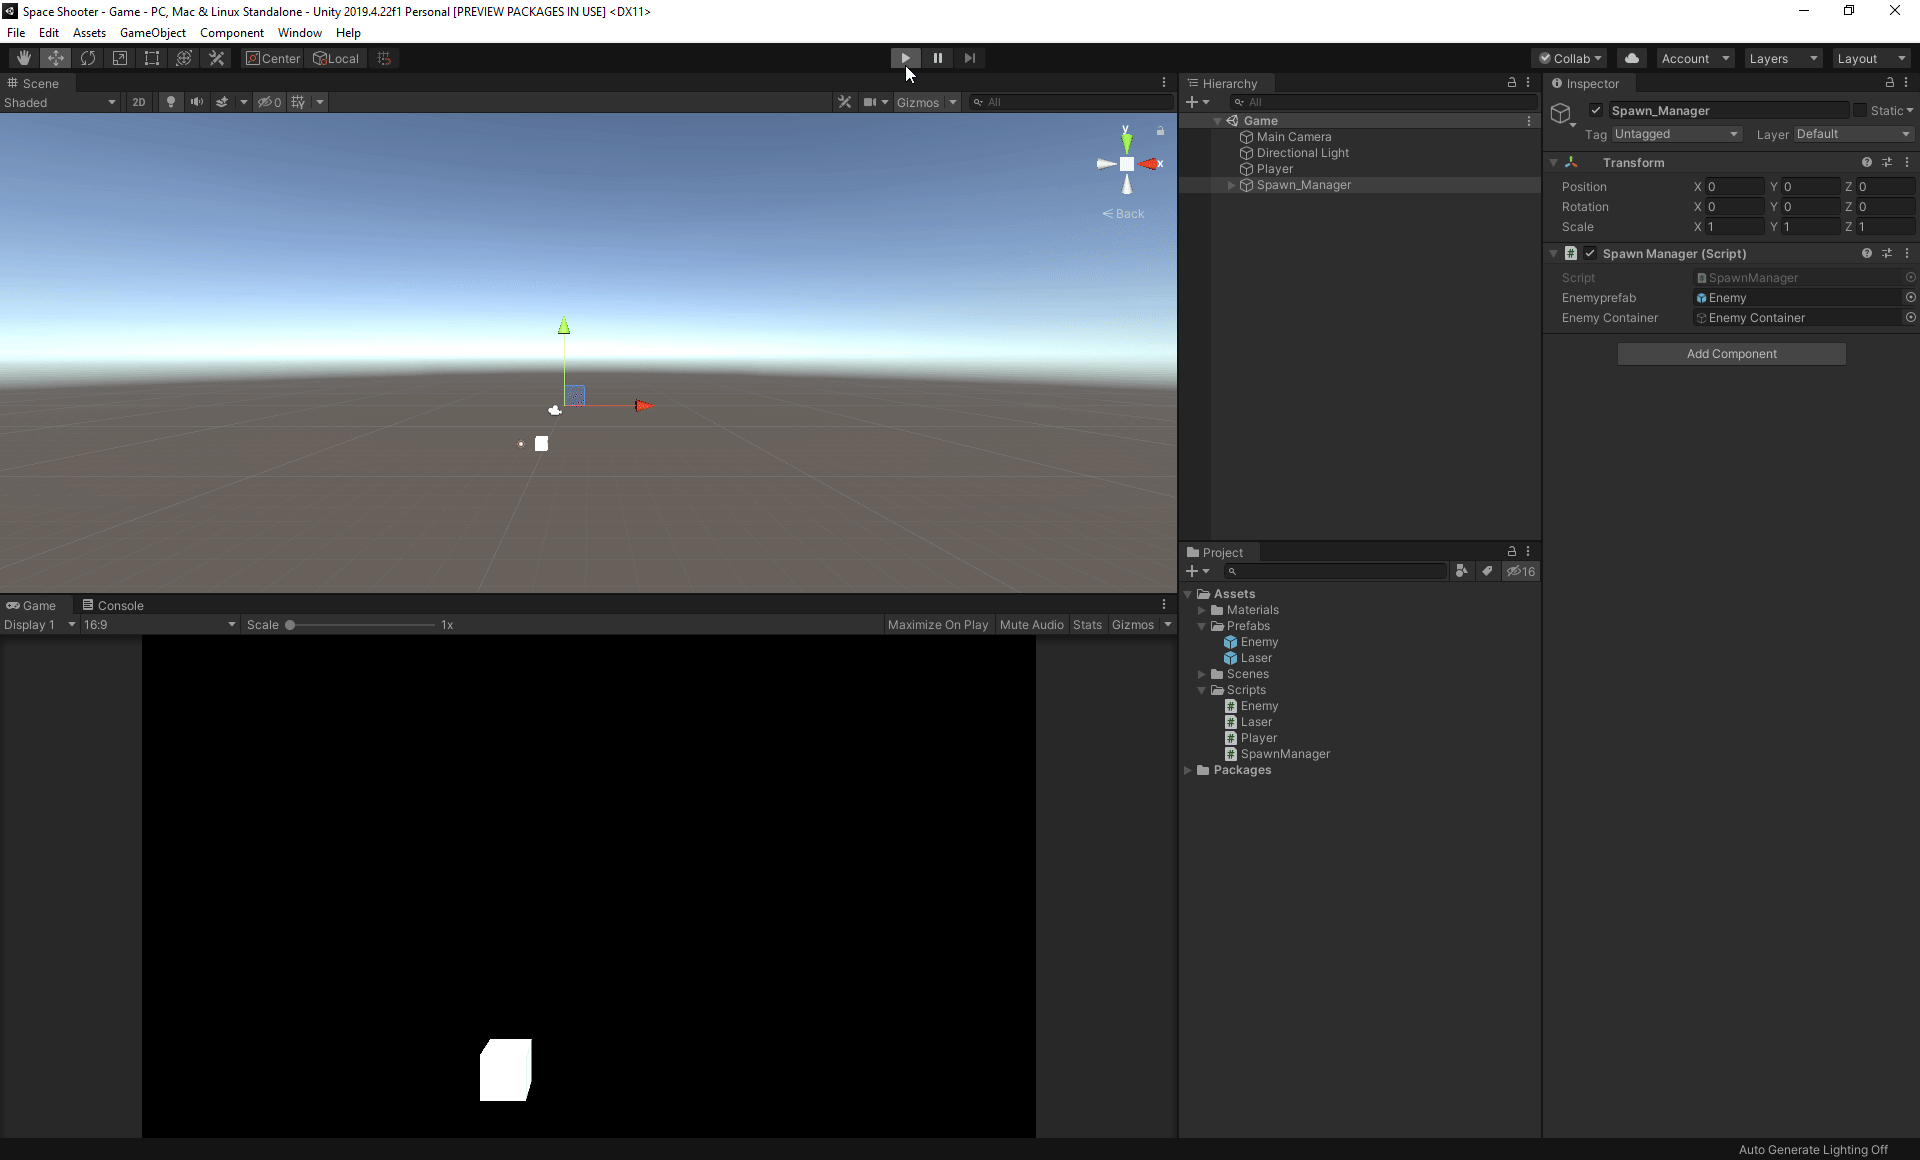This screenshot has height=1160, width=1920.
Task: Open Unity cloud services icon
Action: click(1631, 58)
